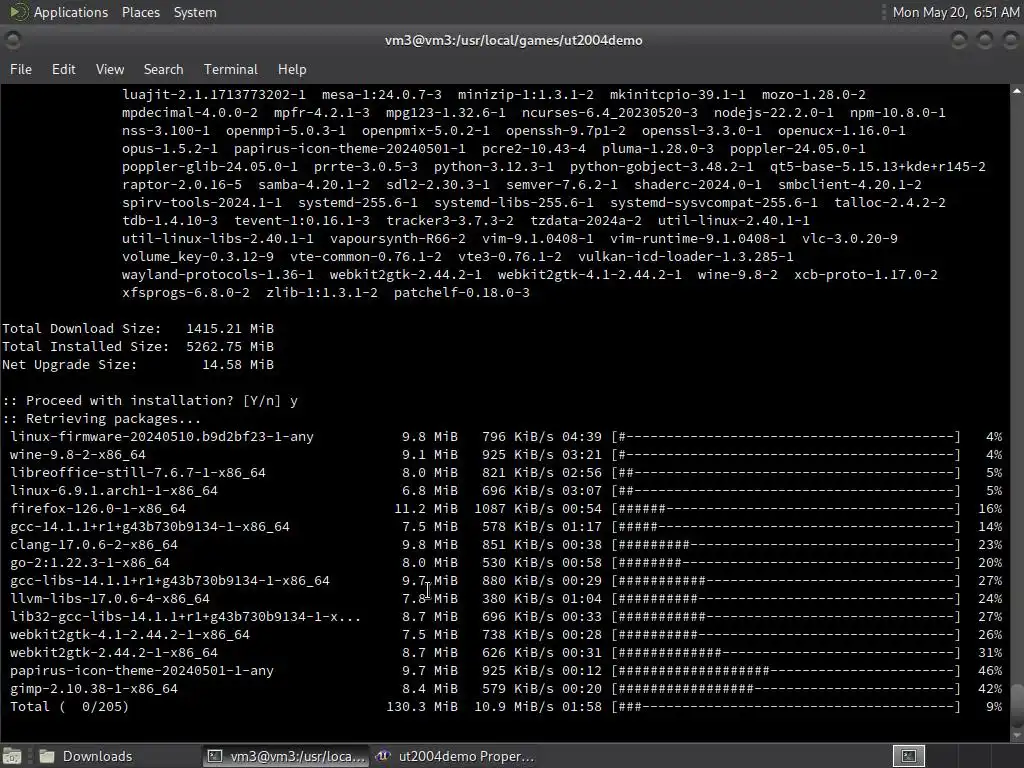Click the libreoffice-still-7.6.7-1 download line
The height and width of the screenshot is (768, 1024).
point(505,472)
